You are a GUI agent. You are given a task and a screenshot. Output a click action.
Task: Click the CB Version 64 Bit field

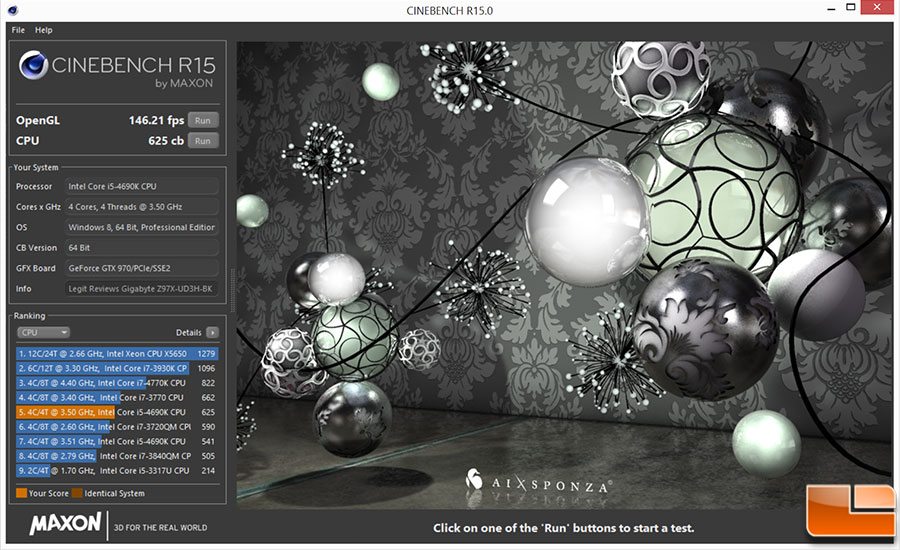[142, 247]
